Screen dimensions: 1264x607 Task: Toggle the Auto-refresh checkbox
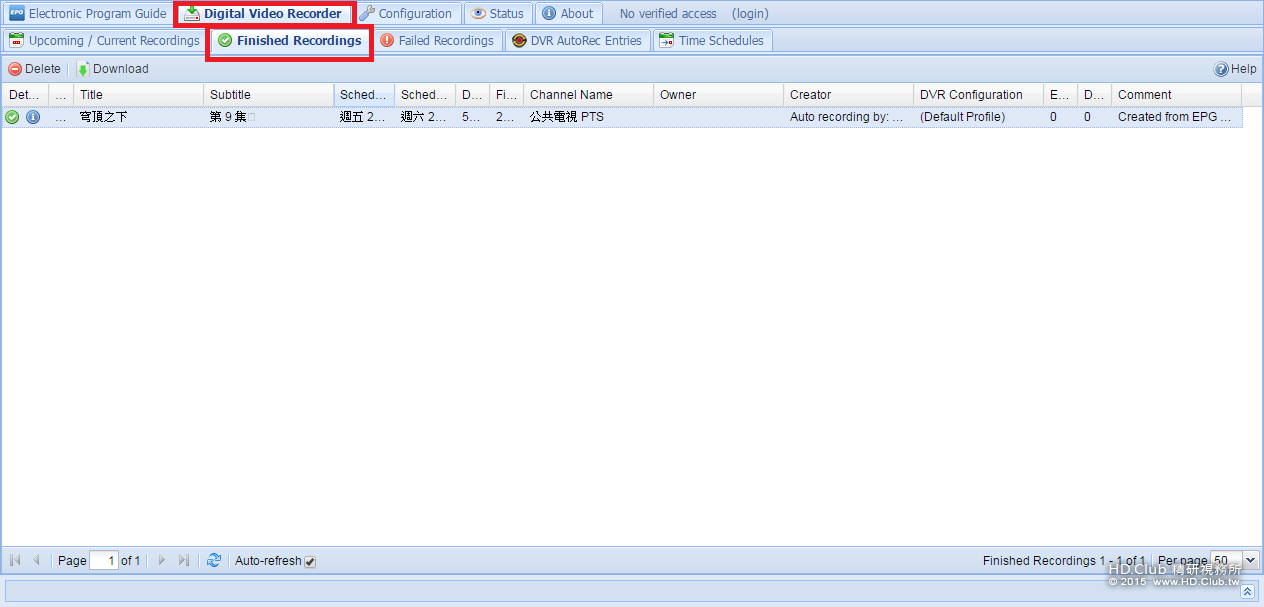click(310, 562)
